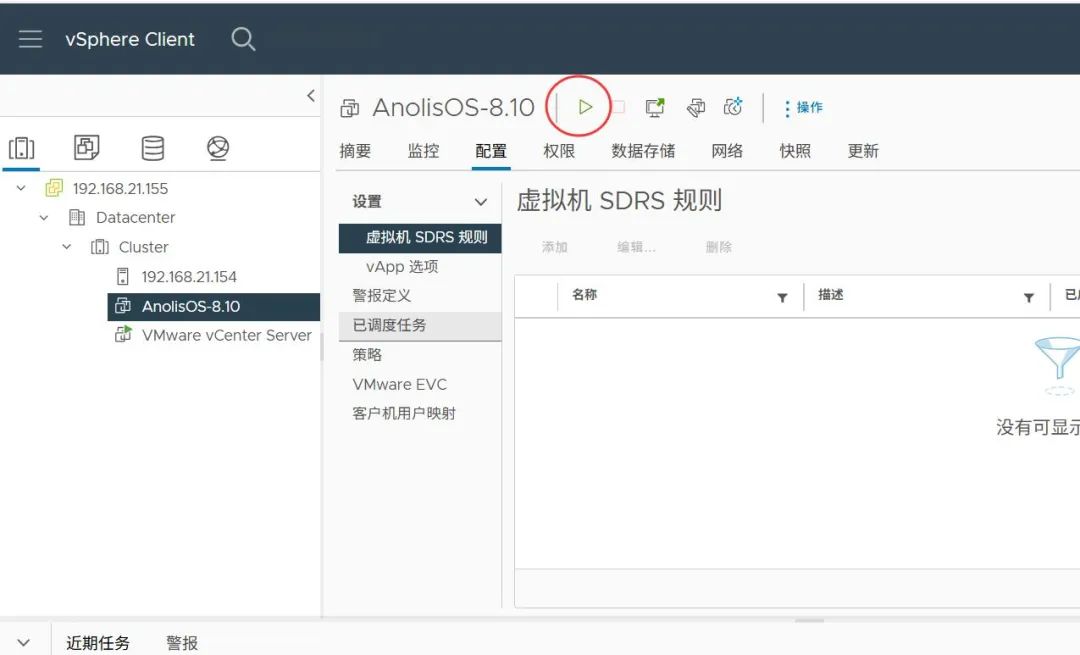Open the 近期任务 bottom tab
Screen dimensions: 1080x655
pyautogui.click(x=98, y=643)
